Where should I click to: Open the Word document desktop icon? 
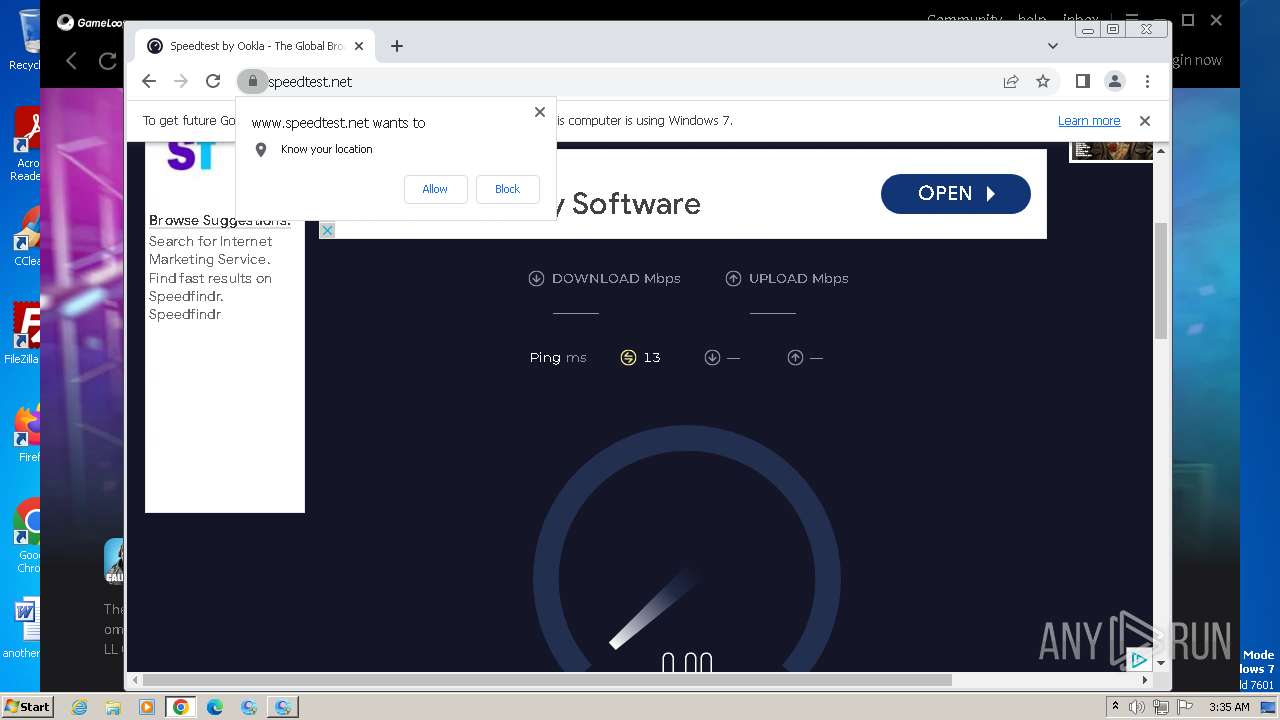point(24,628)
